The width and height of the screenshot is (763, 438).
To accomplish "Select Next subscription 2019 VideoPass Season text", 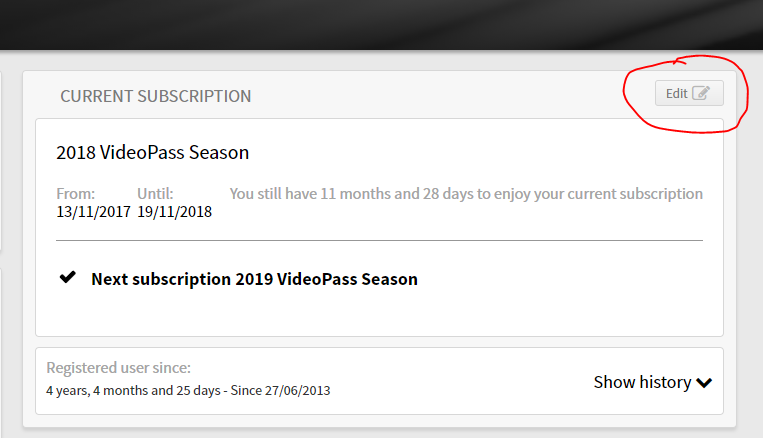I will (254, 279).
